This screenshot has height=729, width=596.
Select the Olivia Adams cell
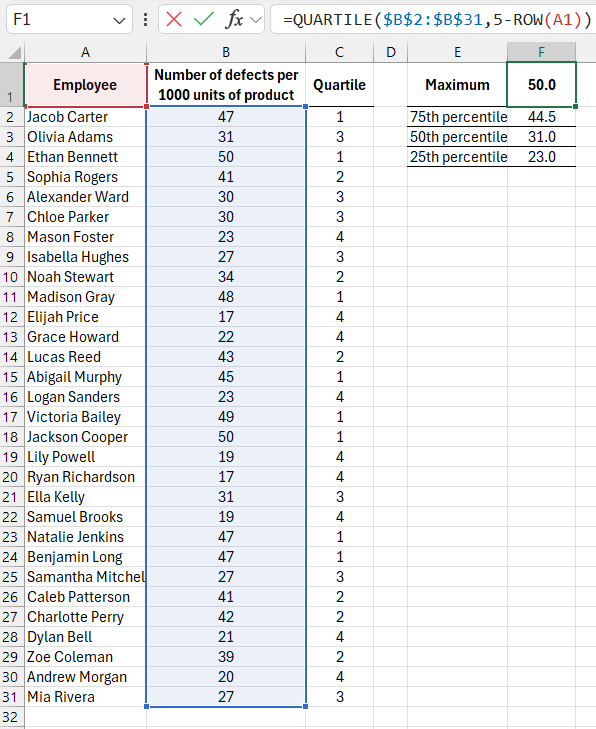tap(85, 137)
